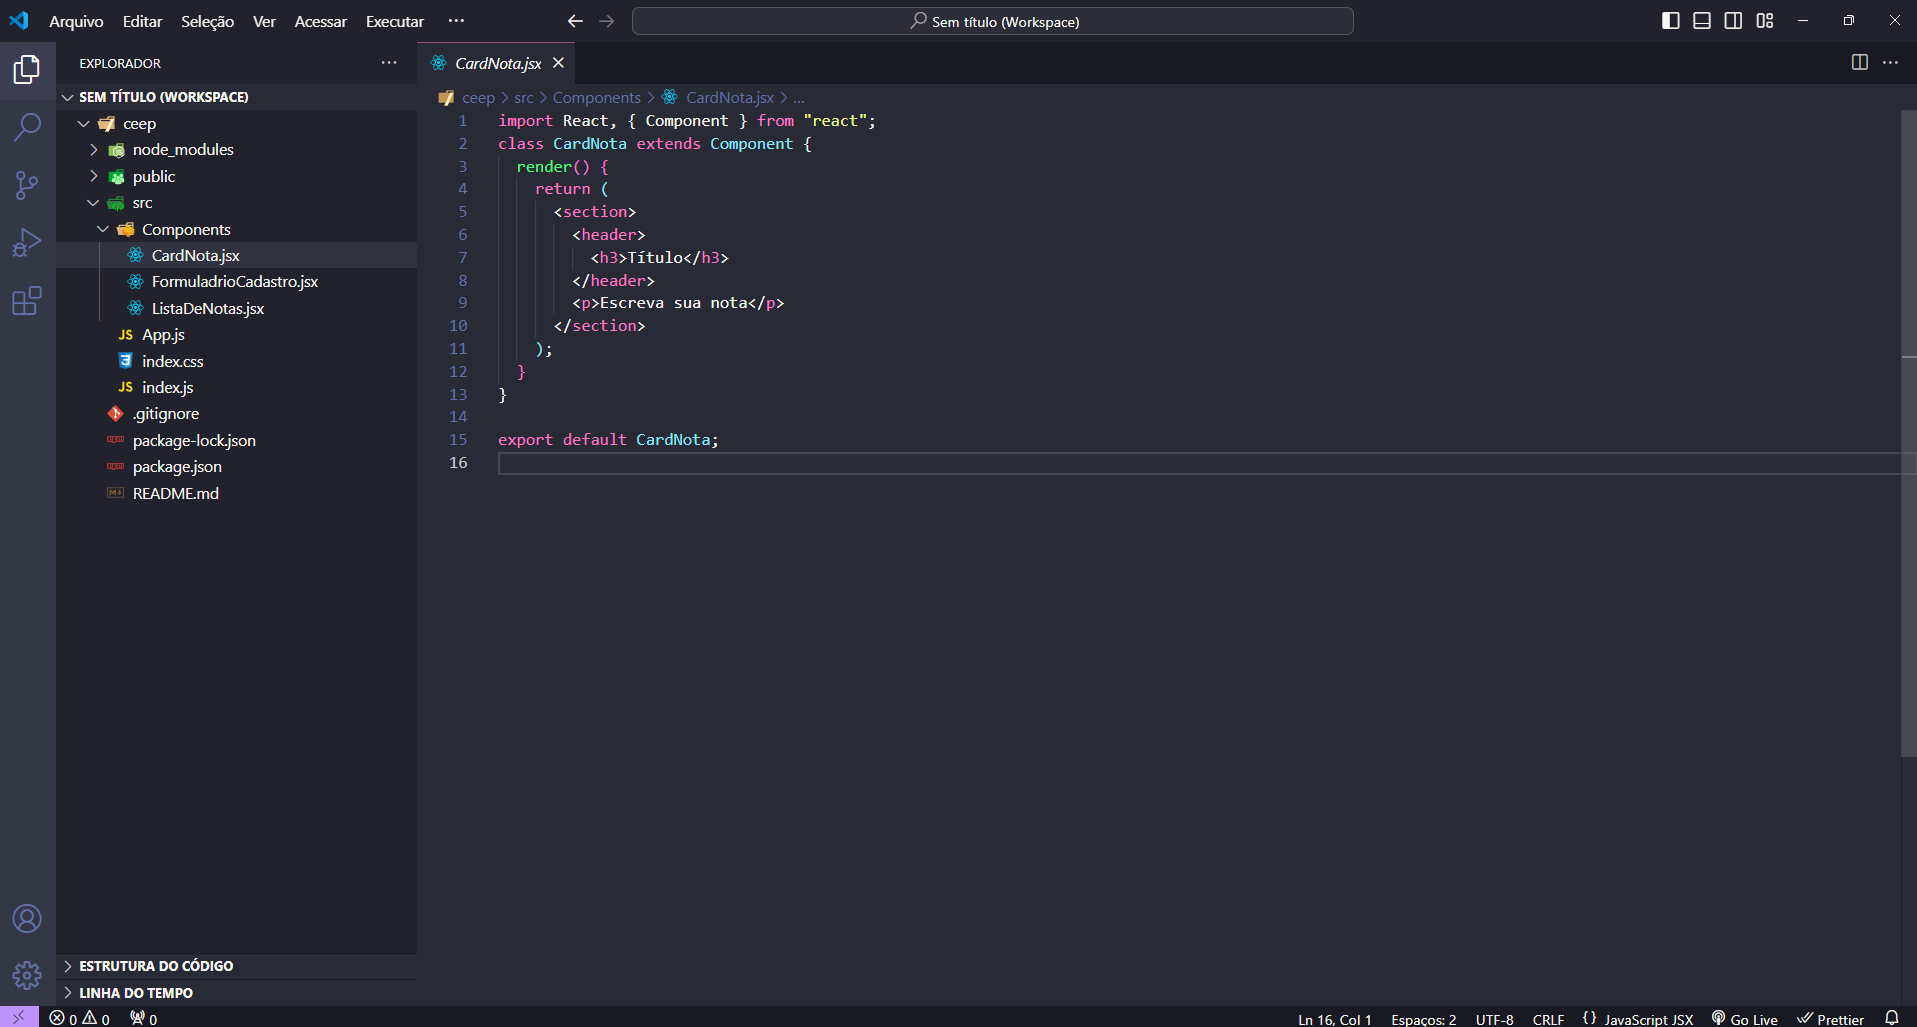Close the CardNota.jsx tab
The width and height of the screenshot is (1917, 1027).
coord(558,63)
